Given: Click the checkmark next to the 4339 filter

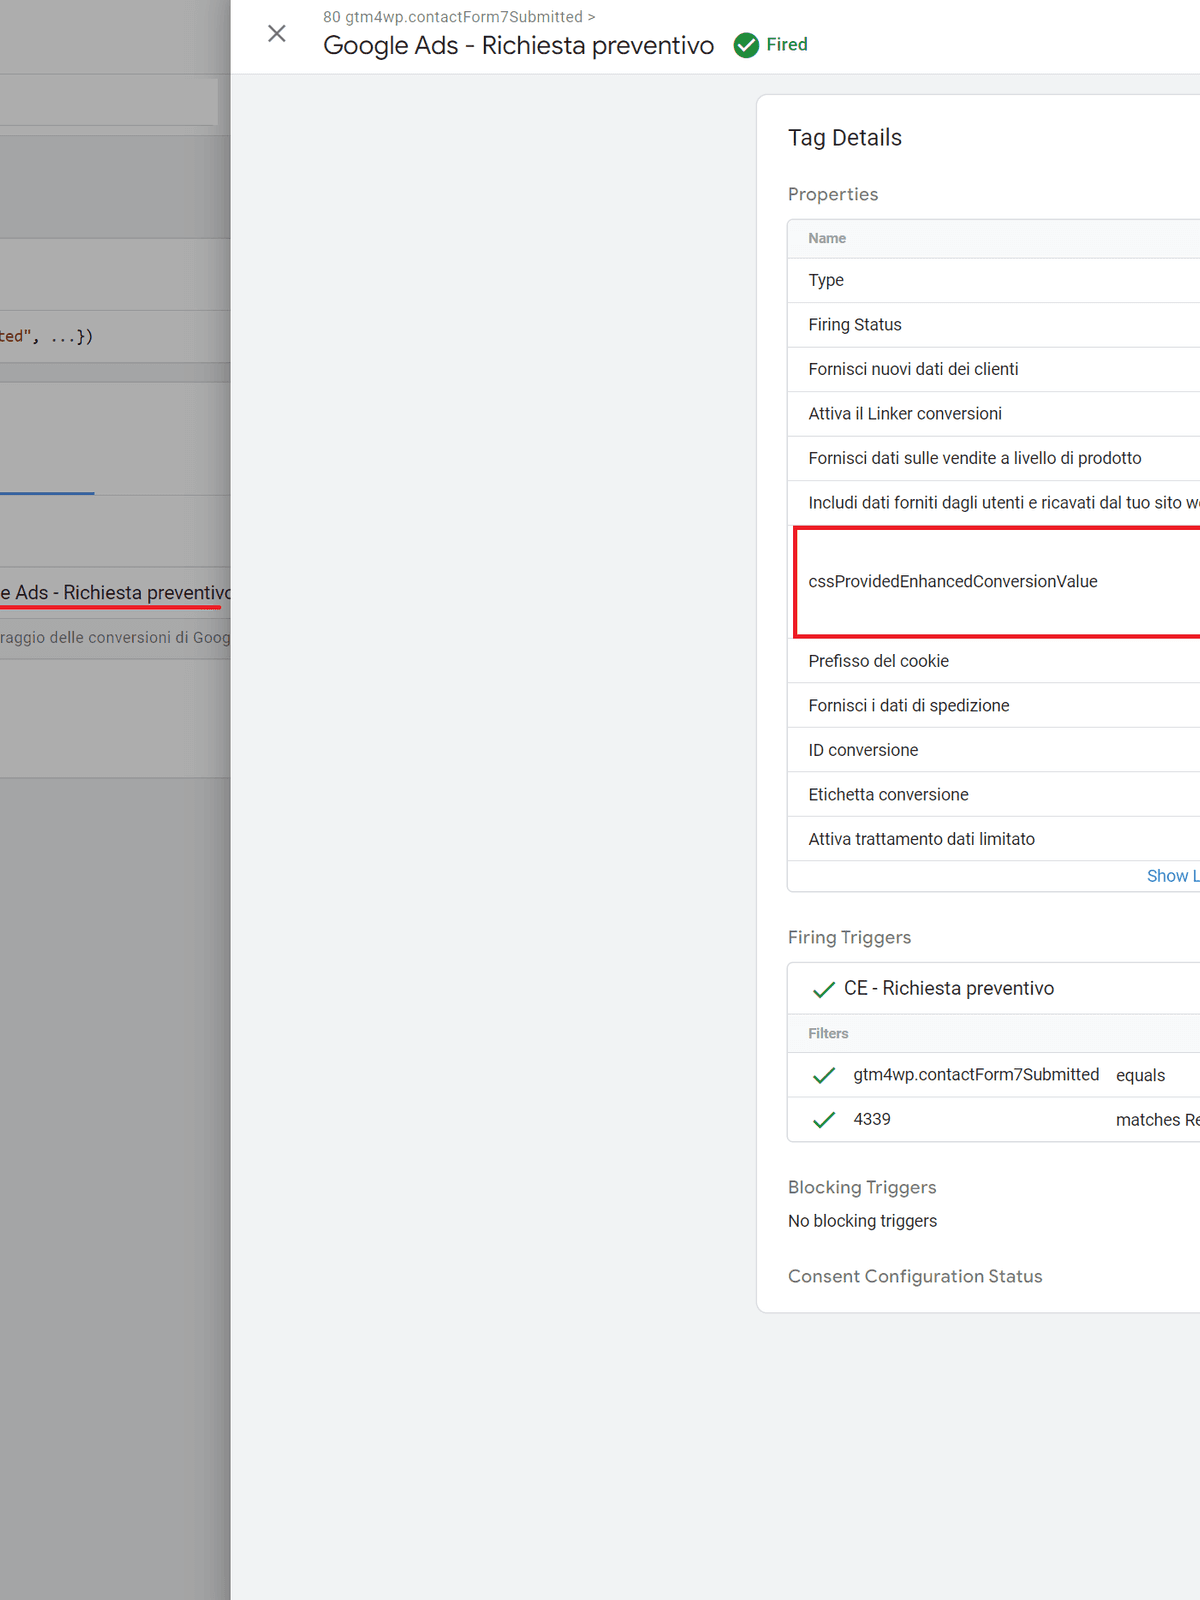Looking at the screenshot, I should (824, 1120).
